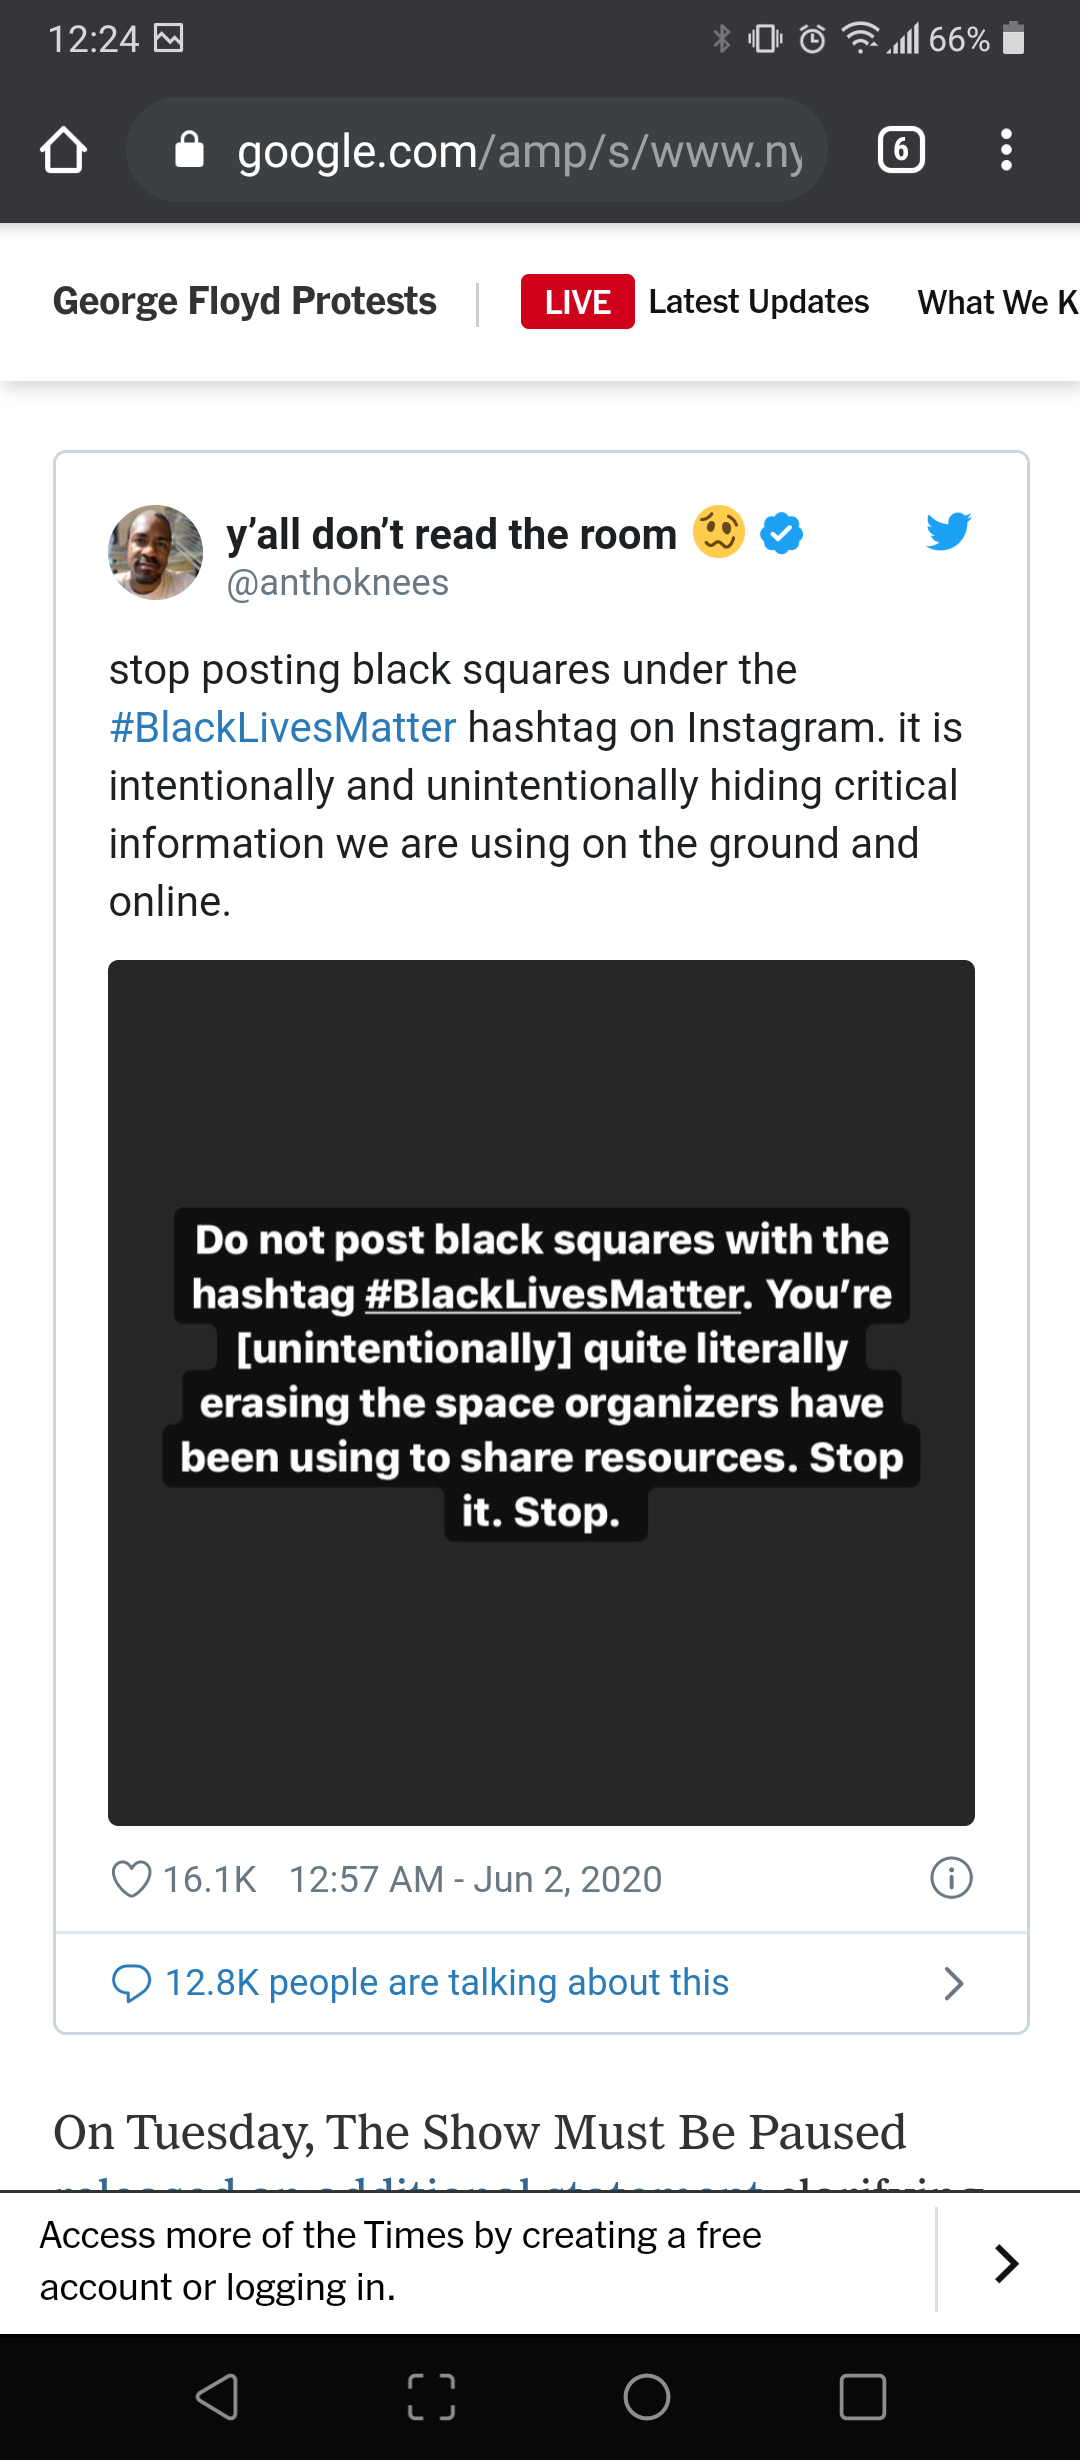Screen dimensions: 1080x2460
Task: Open the black square tweet image
Action: point(541,1392)
